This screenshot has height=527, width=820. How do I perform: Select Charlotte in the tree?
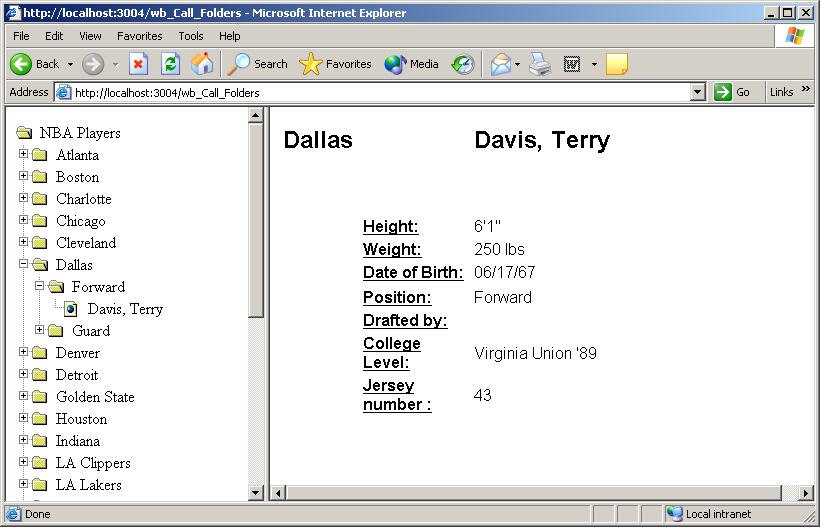(84, 199)
